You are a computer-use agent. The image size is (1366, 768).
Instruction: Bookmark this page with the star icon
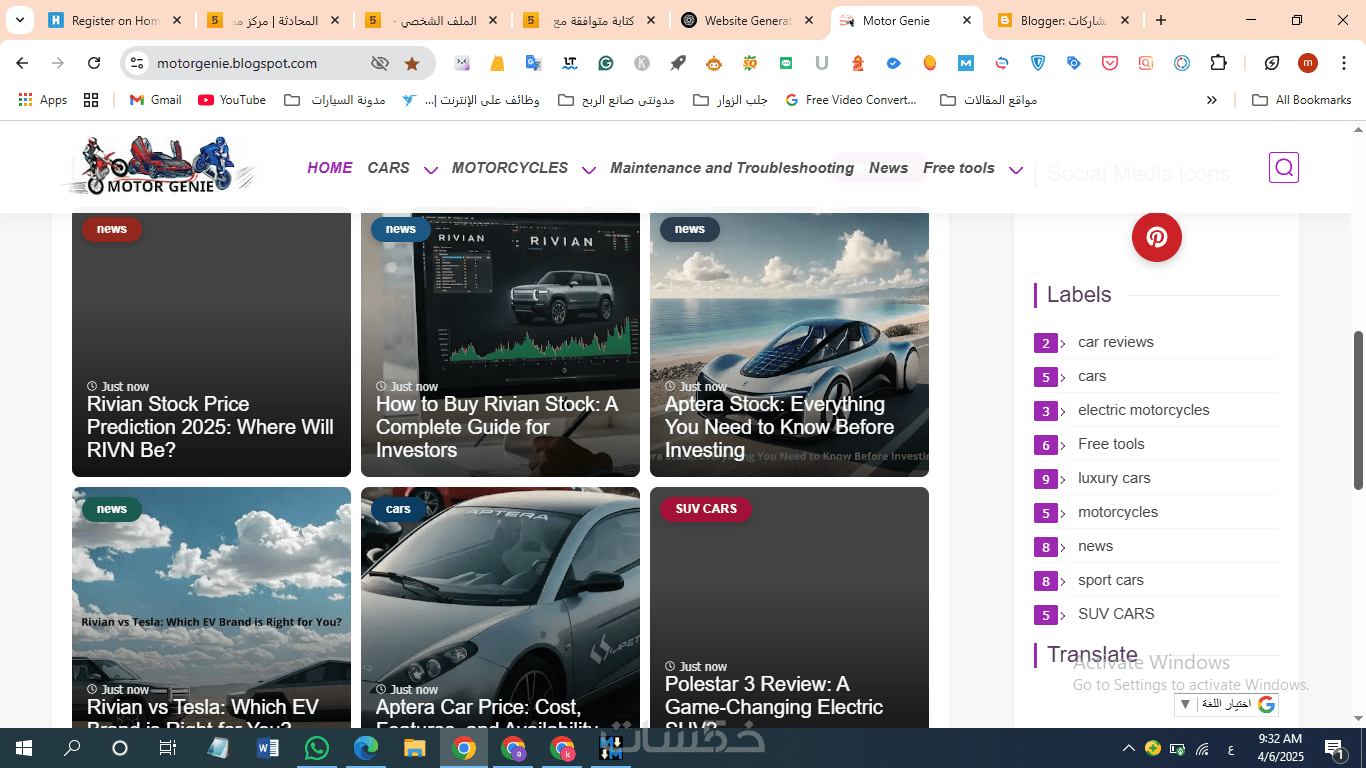[412, 63]
